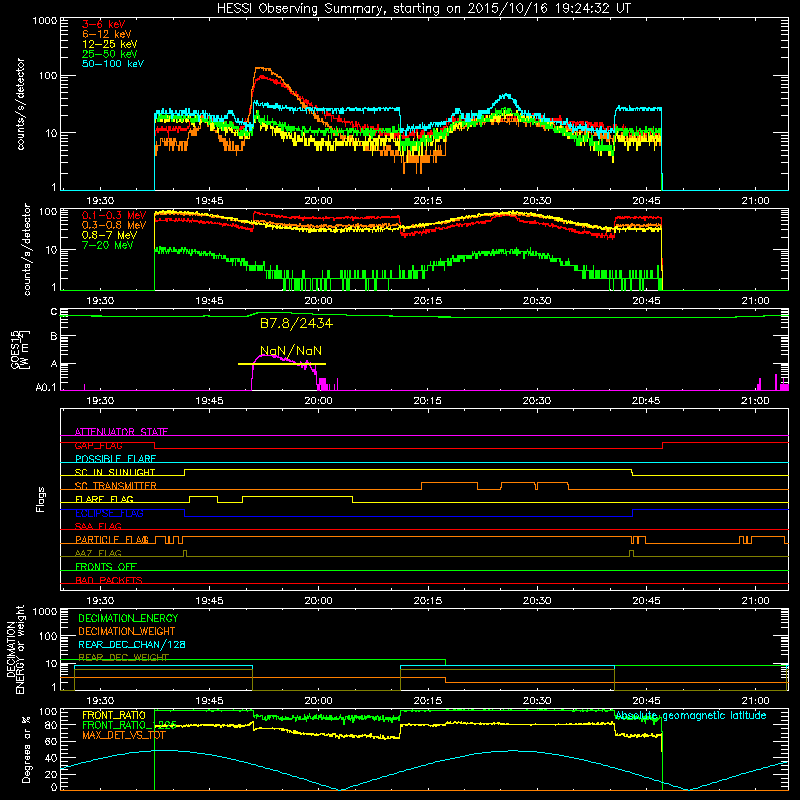The image size is (800, 800).
Task: Click the 50-100 keV legend label
Action: tap(113, 63)
